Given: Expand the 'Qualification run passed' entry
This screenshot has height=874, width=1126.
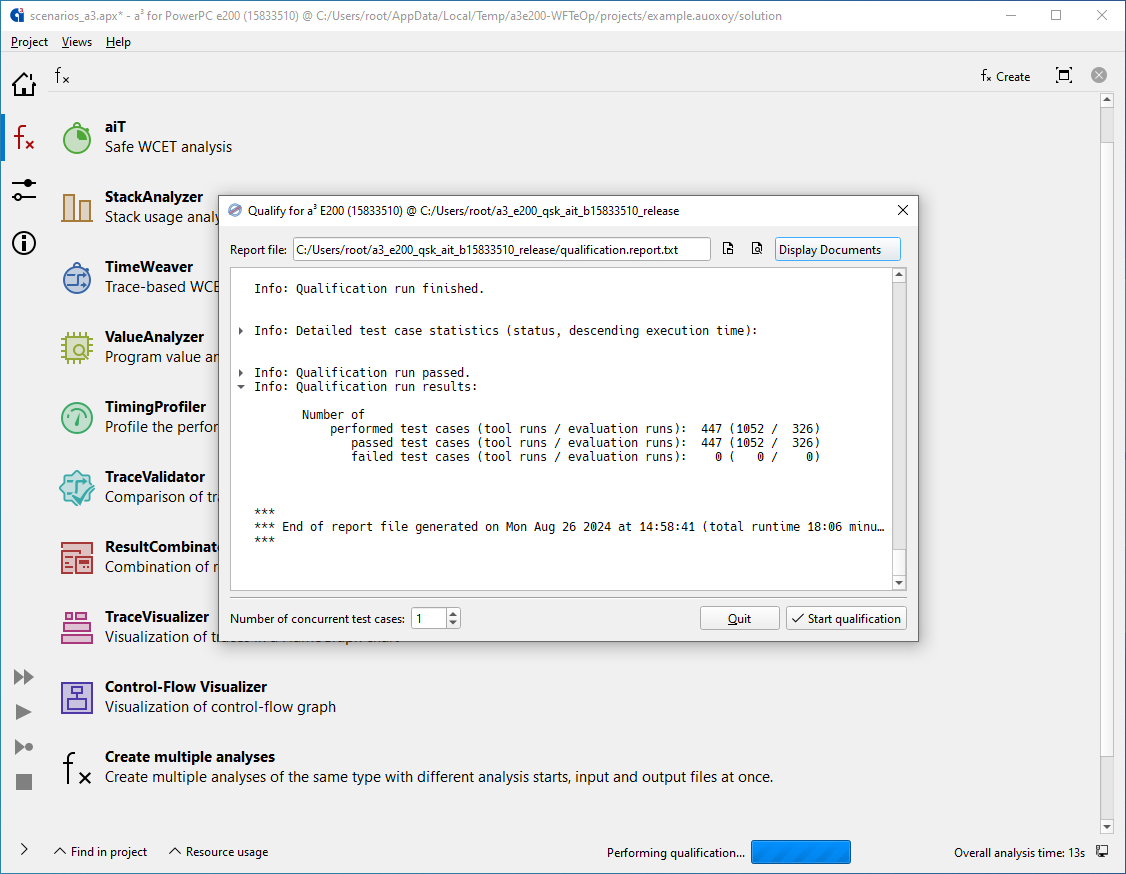Looking at the screenshot, I should [x=241, y=372].
